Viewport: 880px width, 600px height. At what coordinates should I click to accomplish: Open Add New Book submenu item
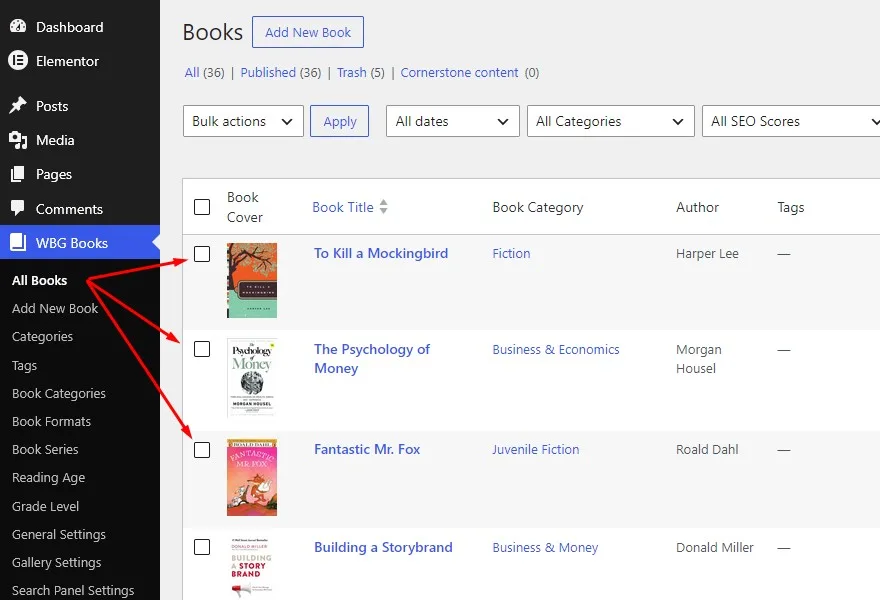coord(55,308)
